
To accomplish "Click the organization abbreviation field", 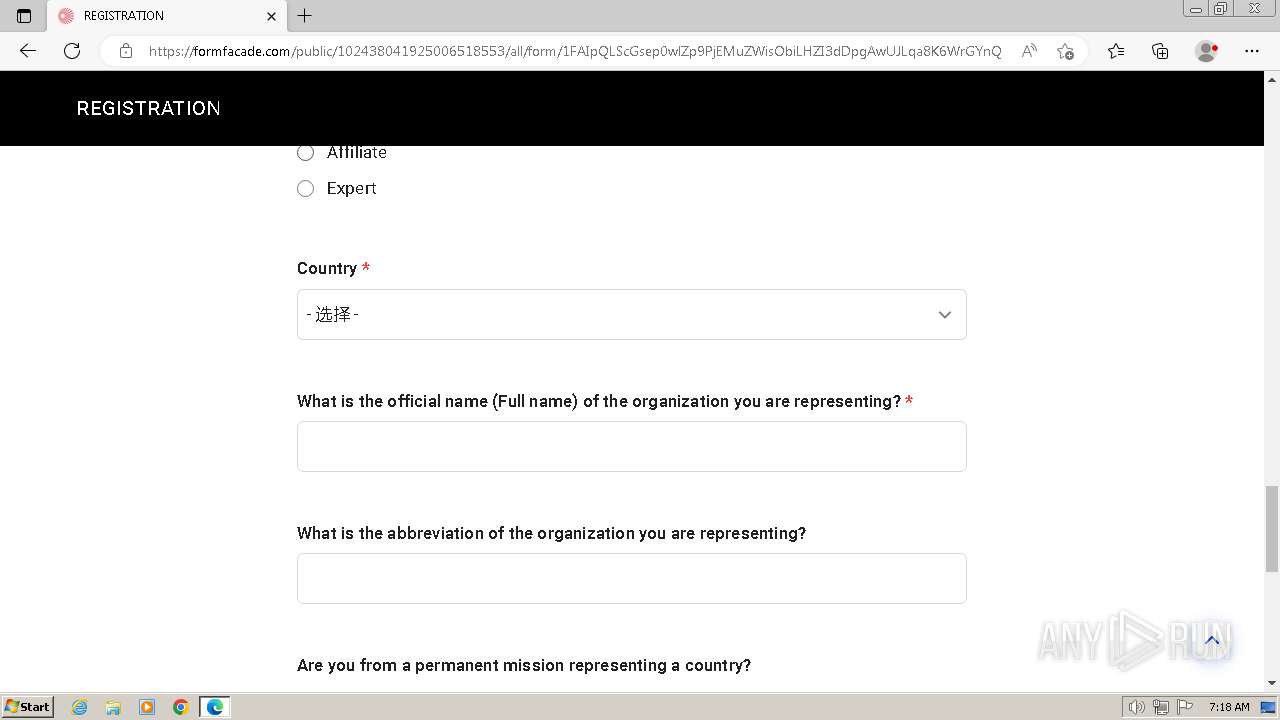I will (x=631, y=579).
